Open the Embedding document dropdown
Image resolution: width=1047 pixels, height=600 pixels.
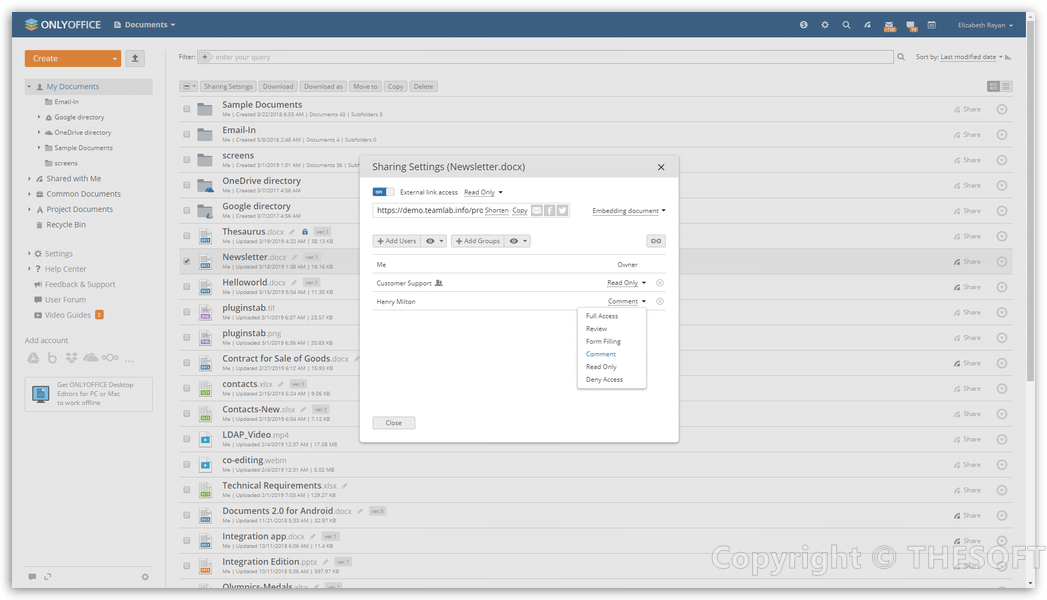click(625, 210)
